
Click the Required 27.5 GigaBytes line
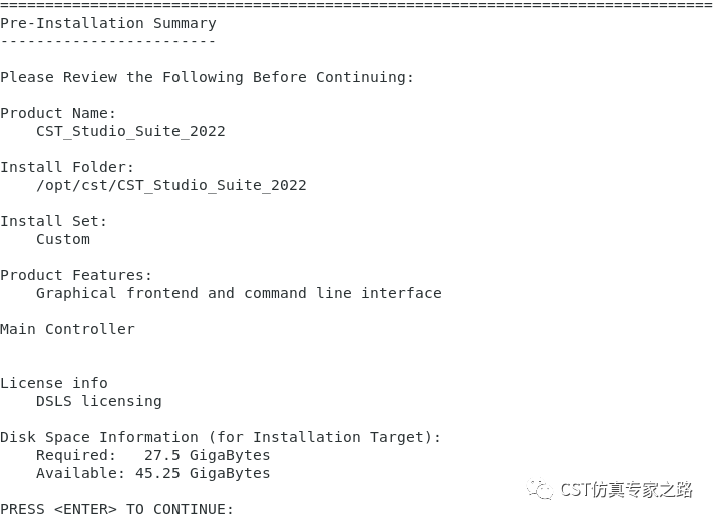coord(153,455)
